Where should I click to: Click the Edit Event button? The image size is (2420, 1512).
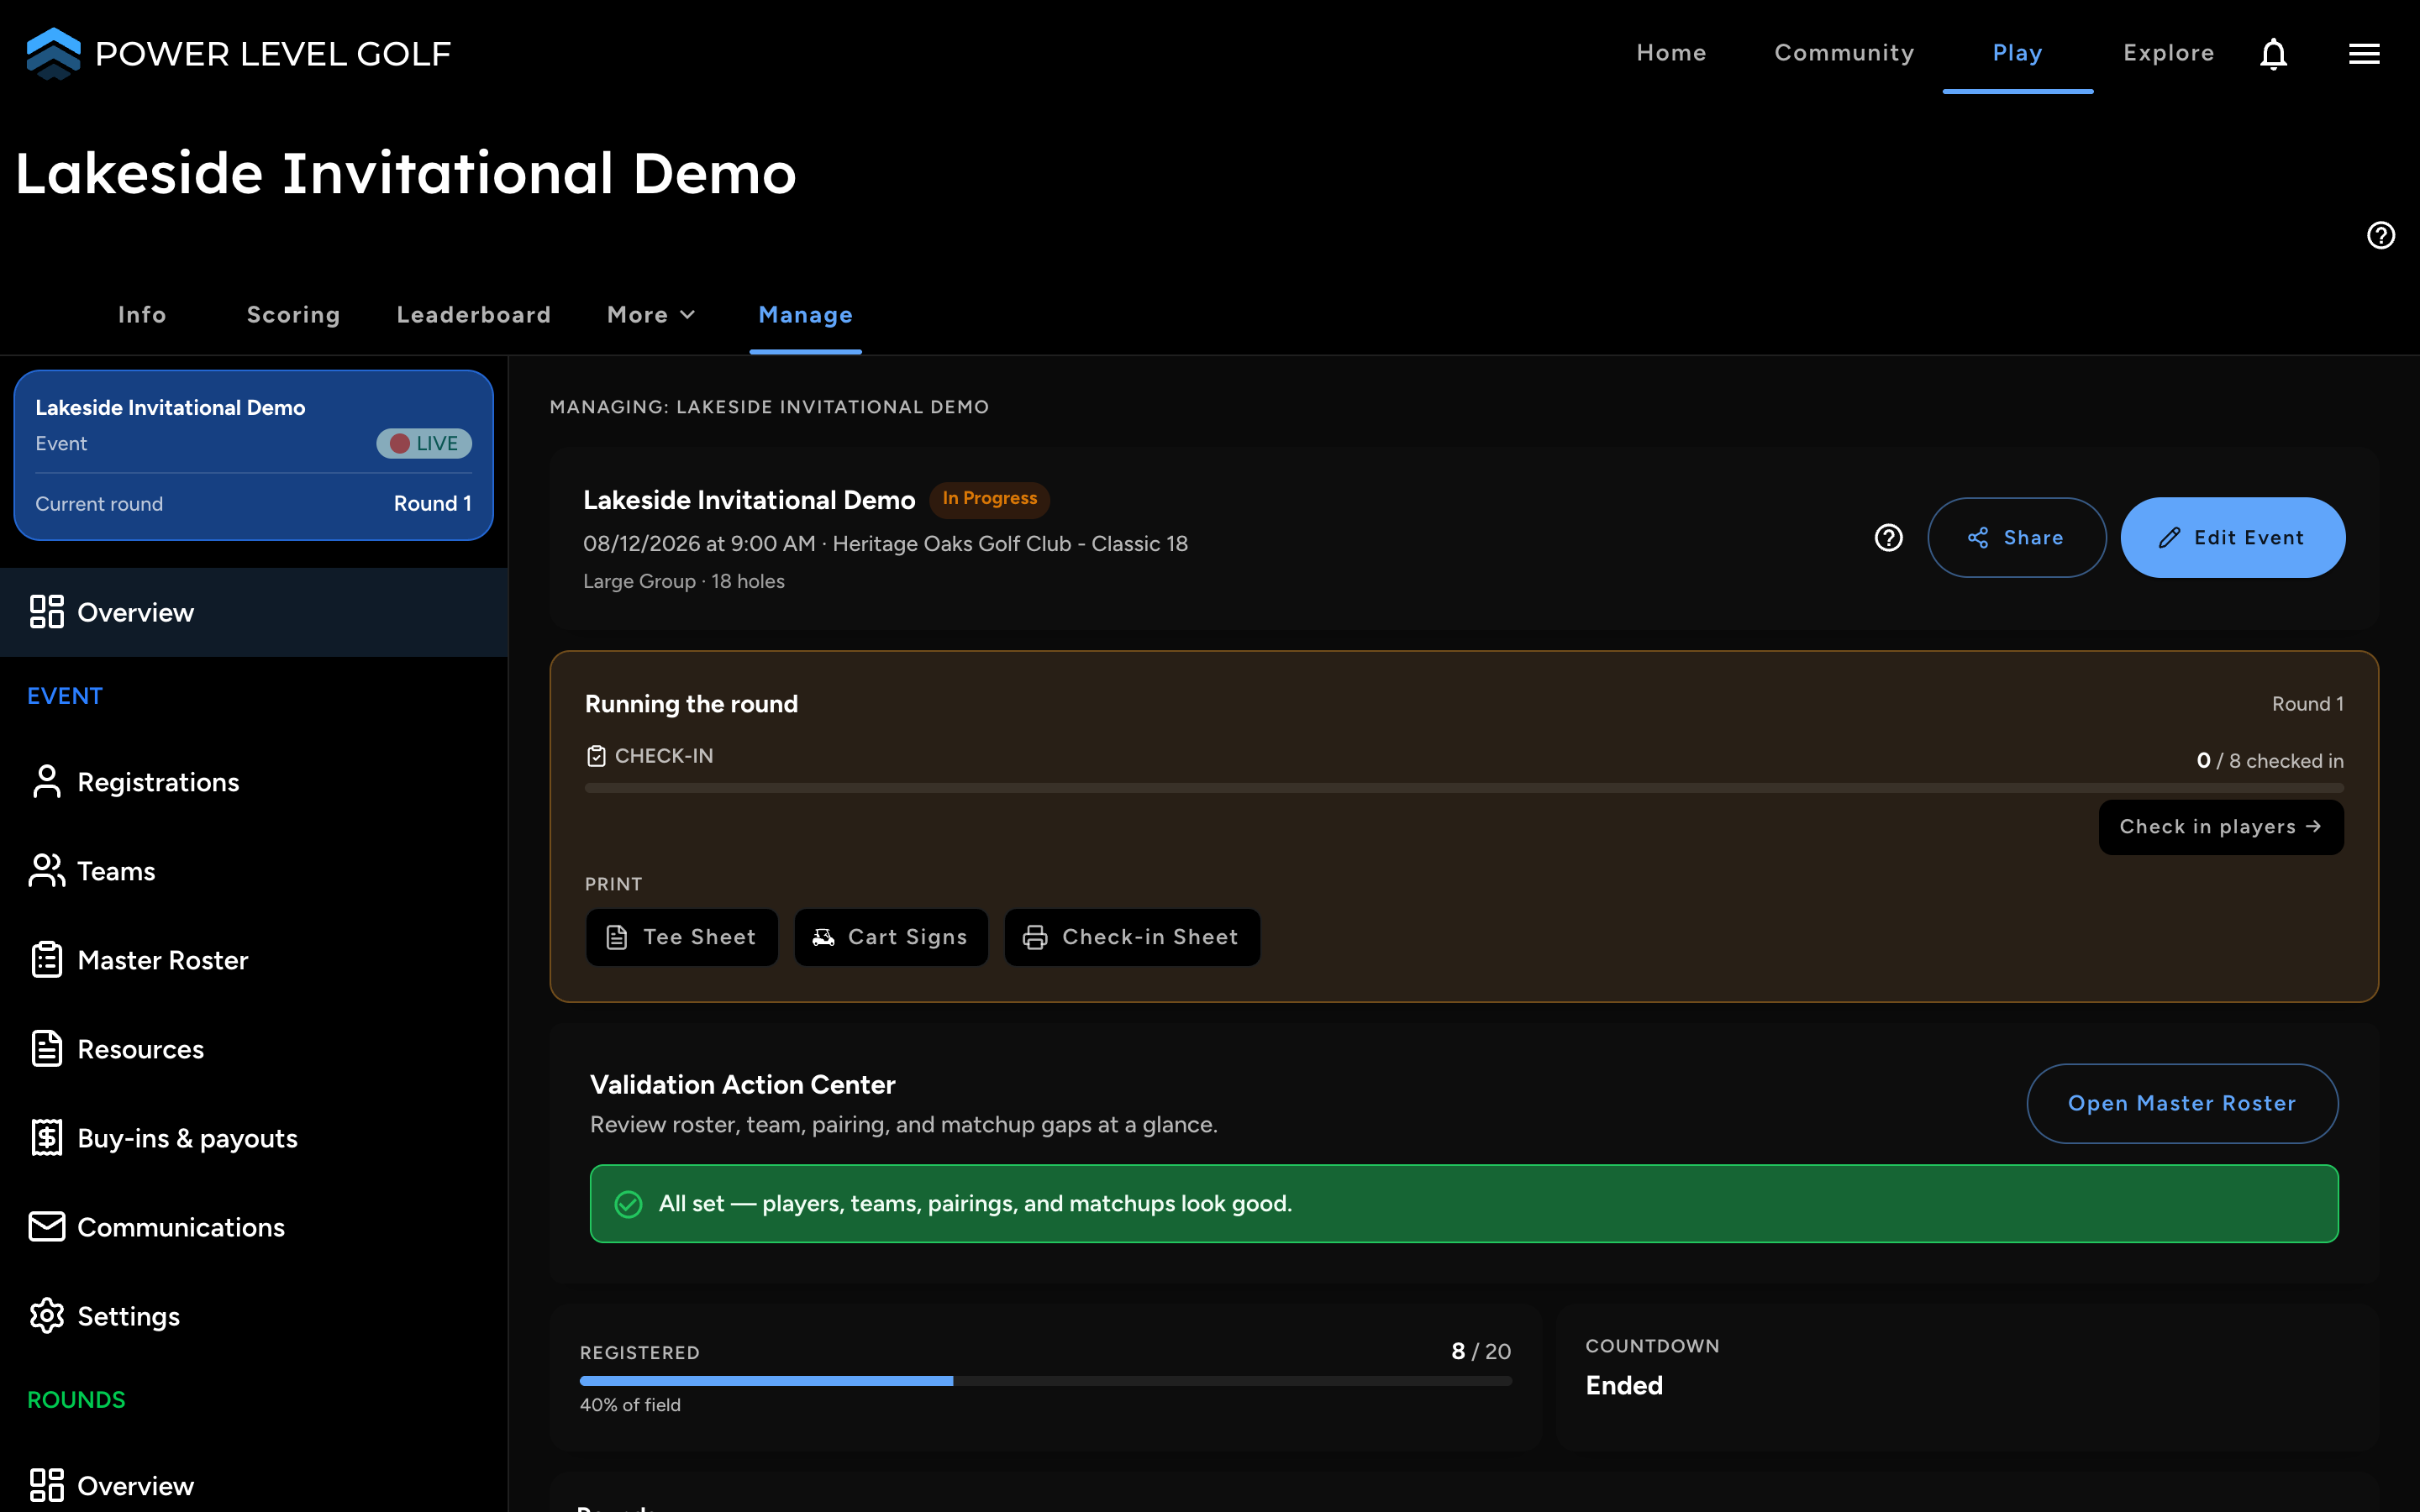(2232, 538)
